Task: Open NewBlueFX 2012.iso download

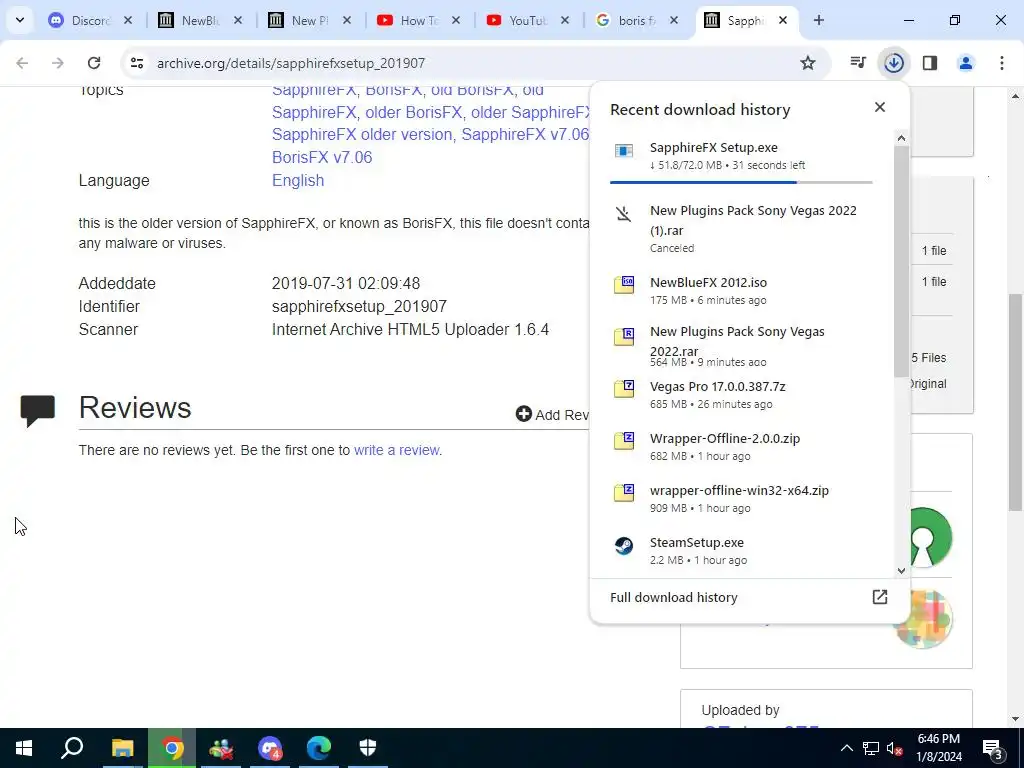Action: pos(741,291)
